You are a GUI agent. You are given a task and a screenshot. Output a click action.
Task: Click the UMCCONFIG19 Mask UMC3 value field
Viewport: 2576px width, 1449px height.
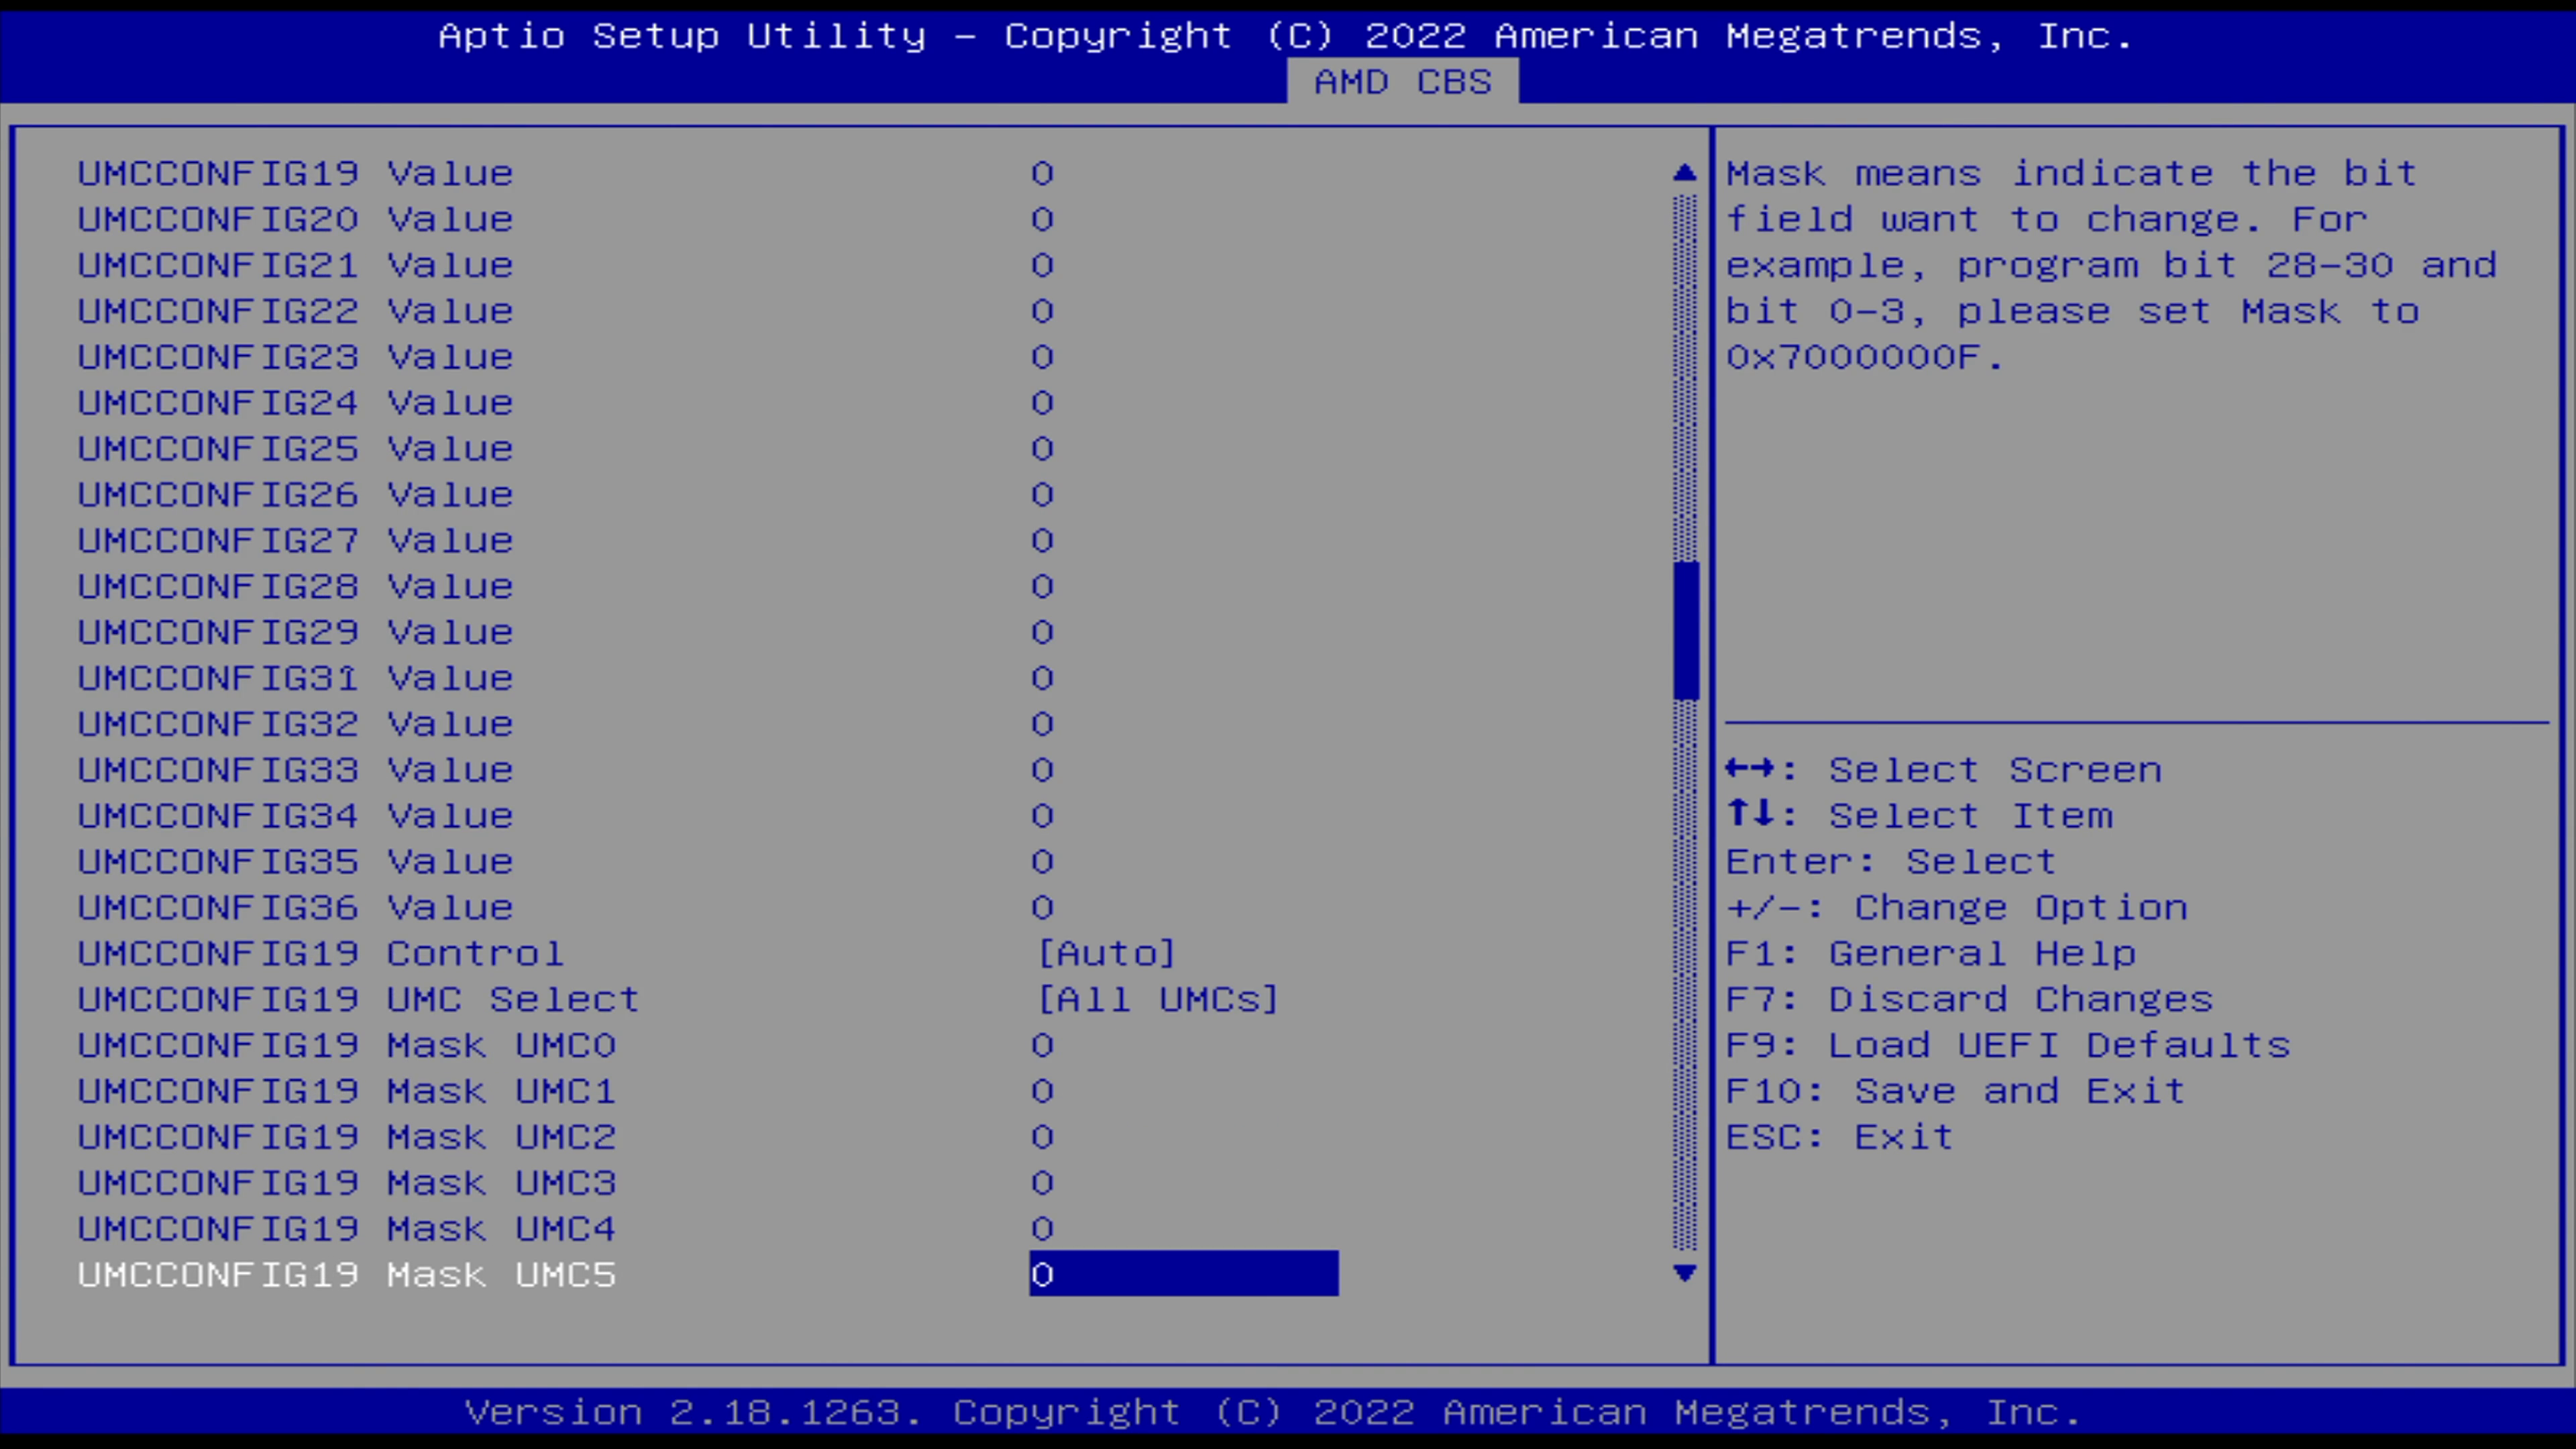point(1042,1183)
